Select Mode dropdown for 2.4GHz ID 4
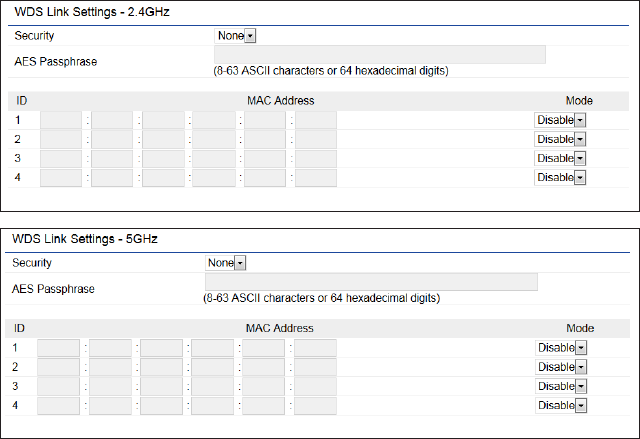This screenshot has height=439, width=640. pyautogui.click(x=560, y=177)
